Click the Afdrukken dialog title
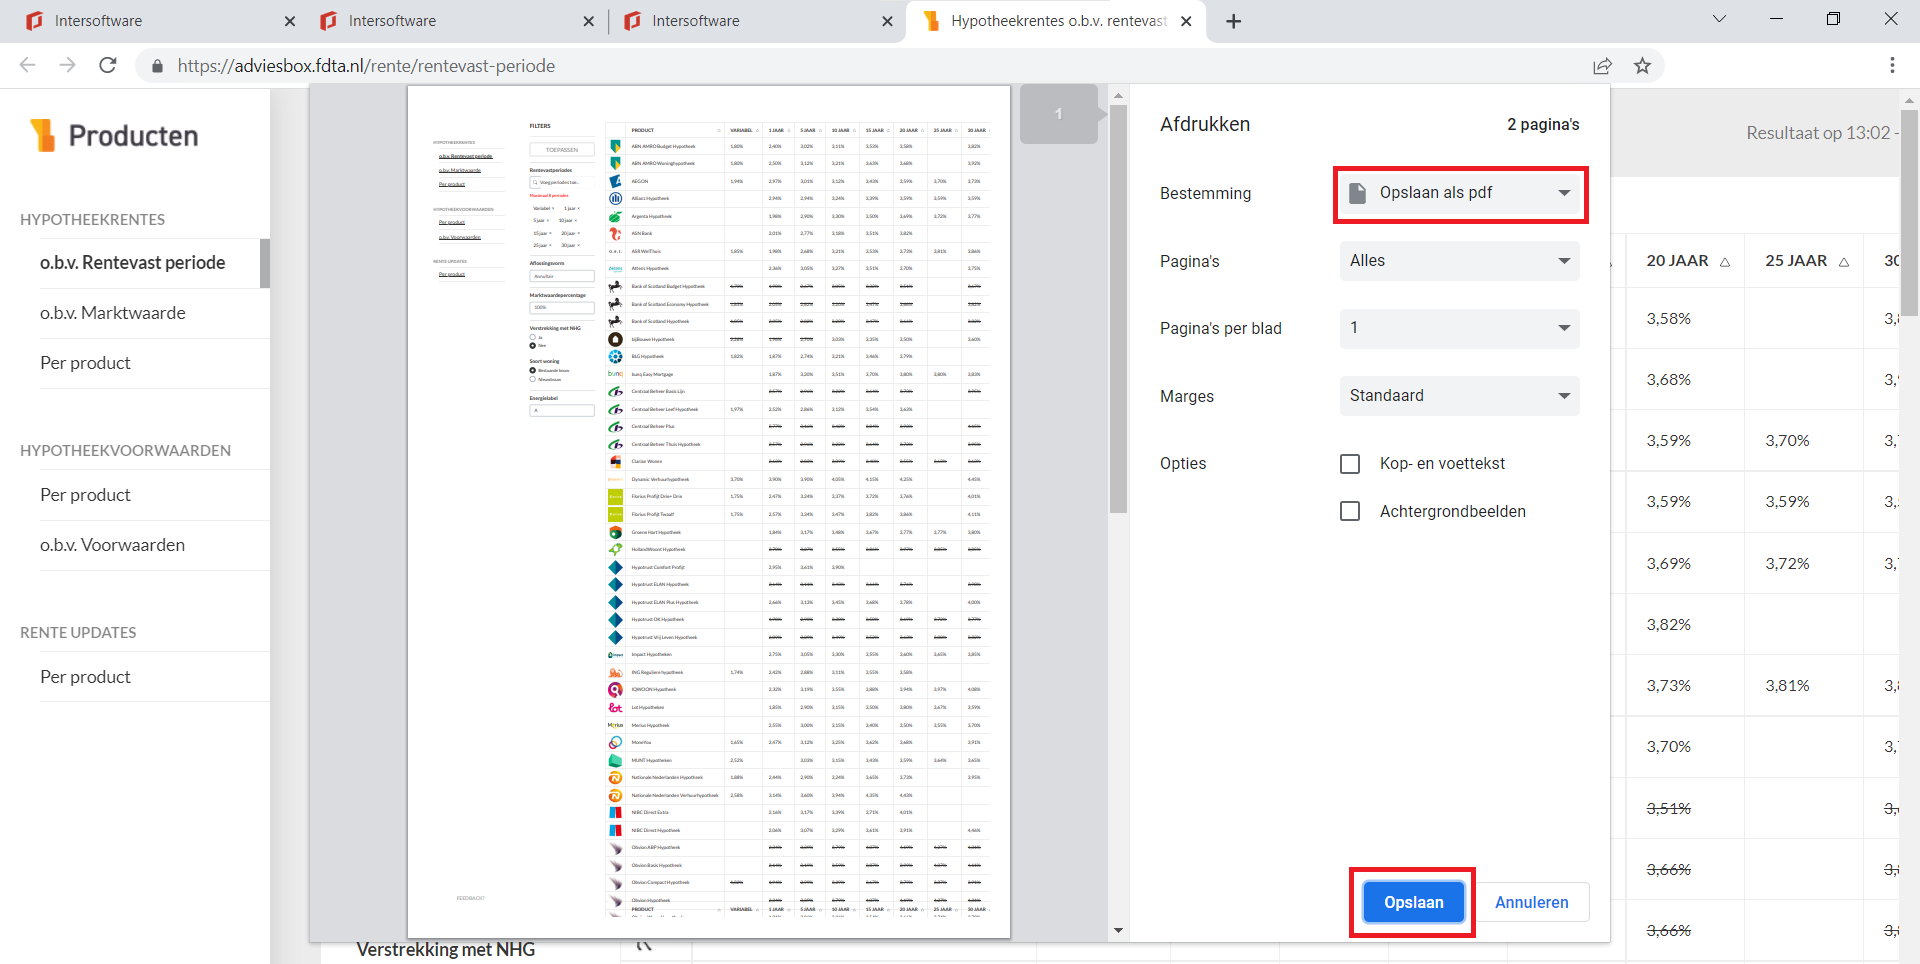This screenshot has width=1920, height=964. 1205,125
